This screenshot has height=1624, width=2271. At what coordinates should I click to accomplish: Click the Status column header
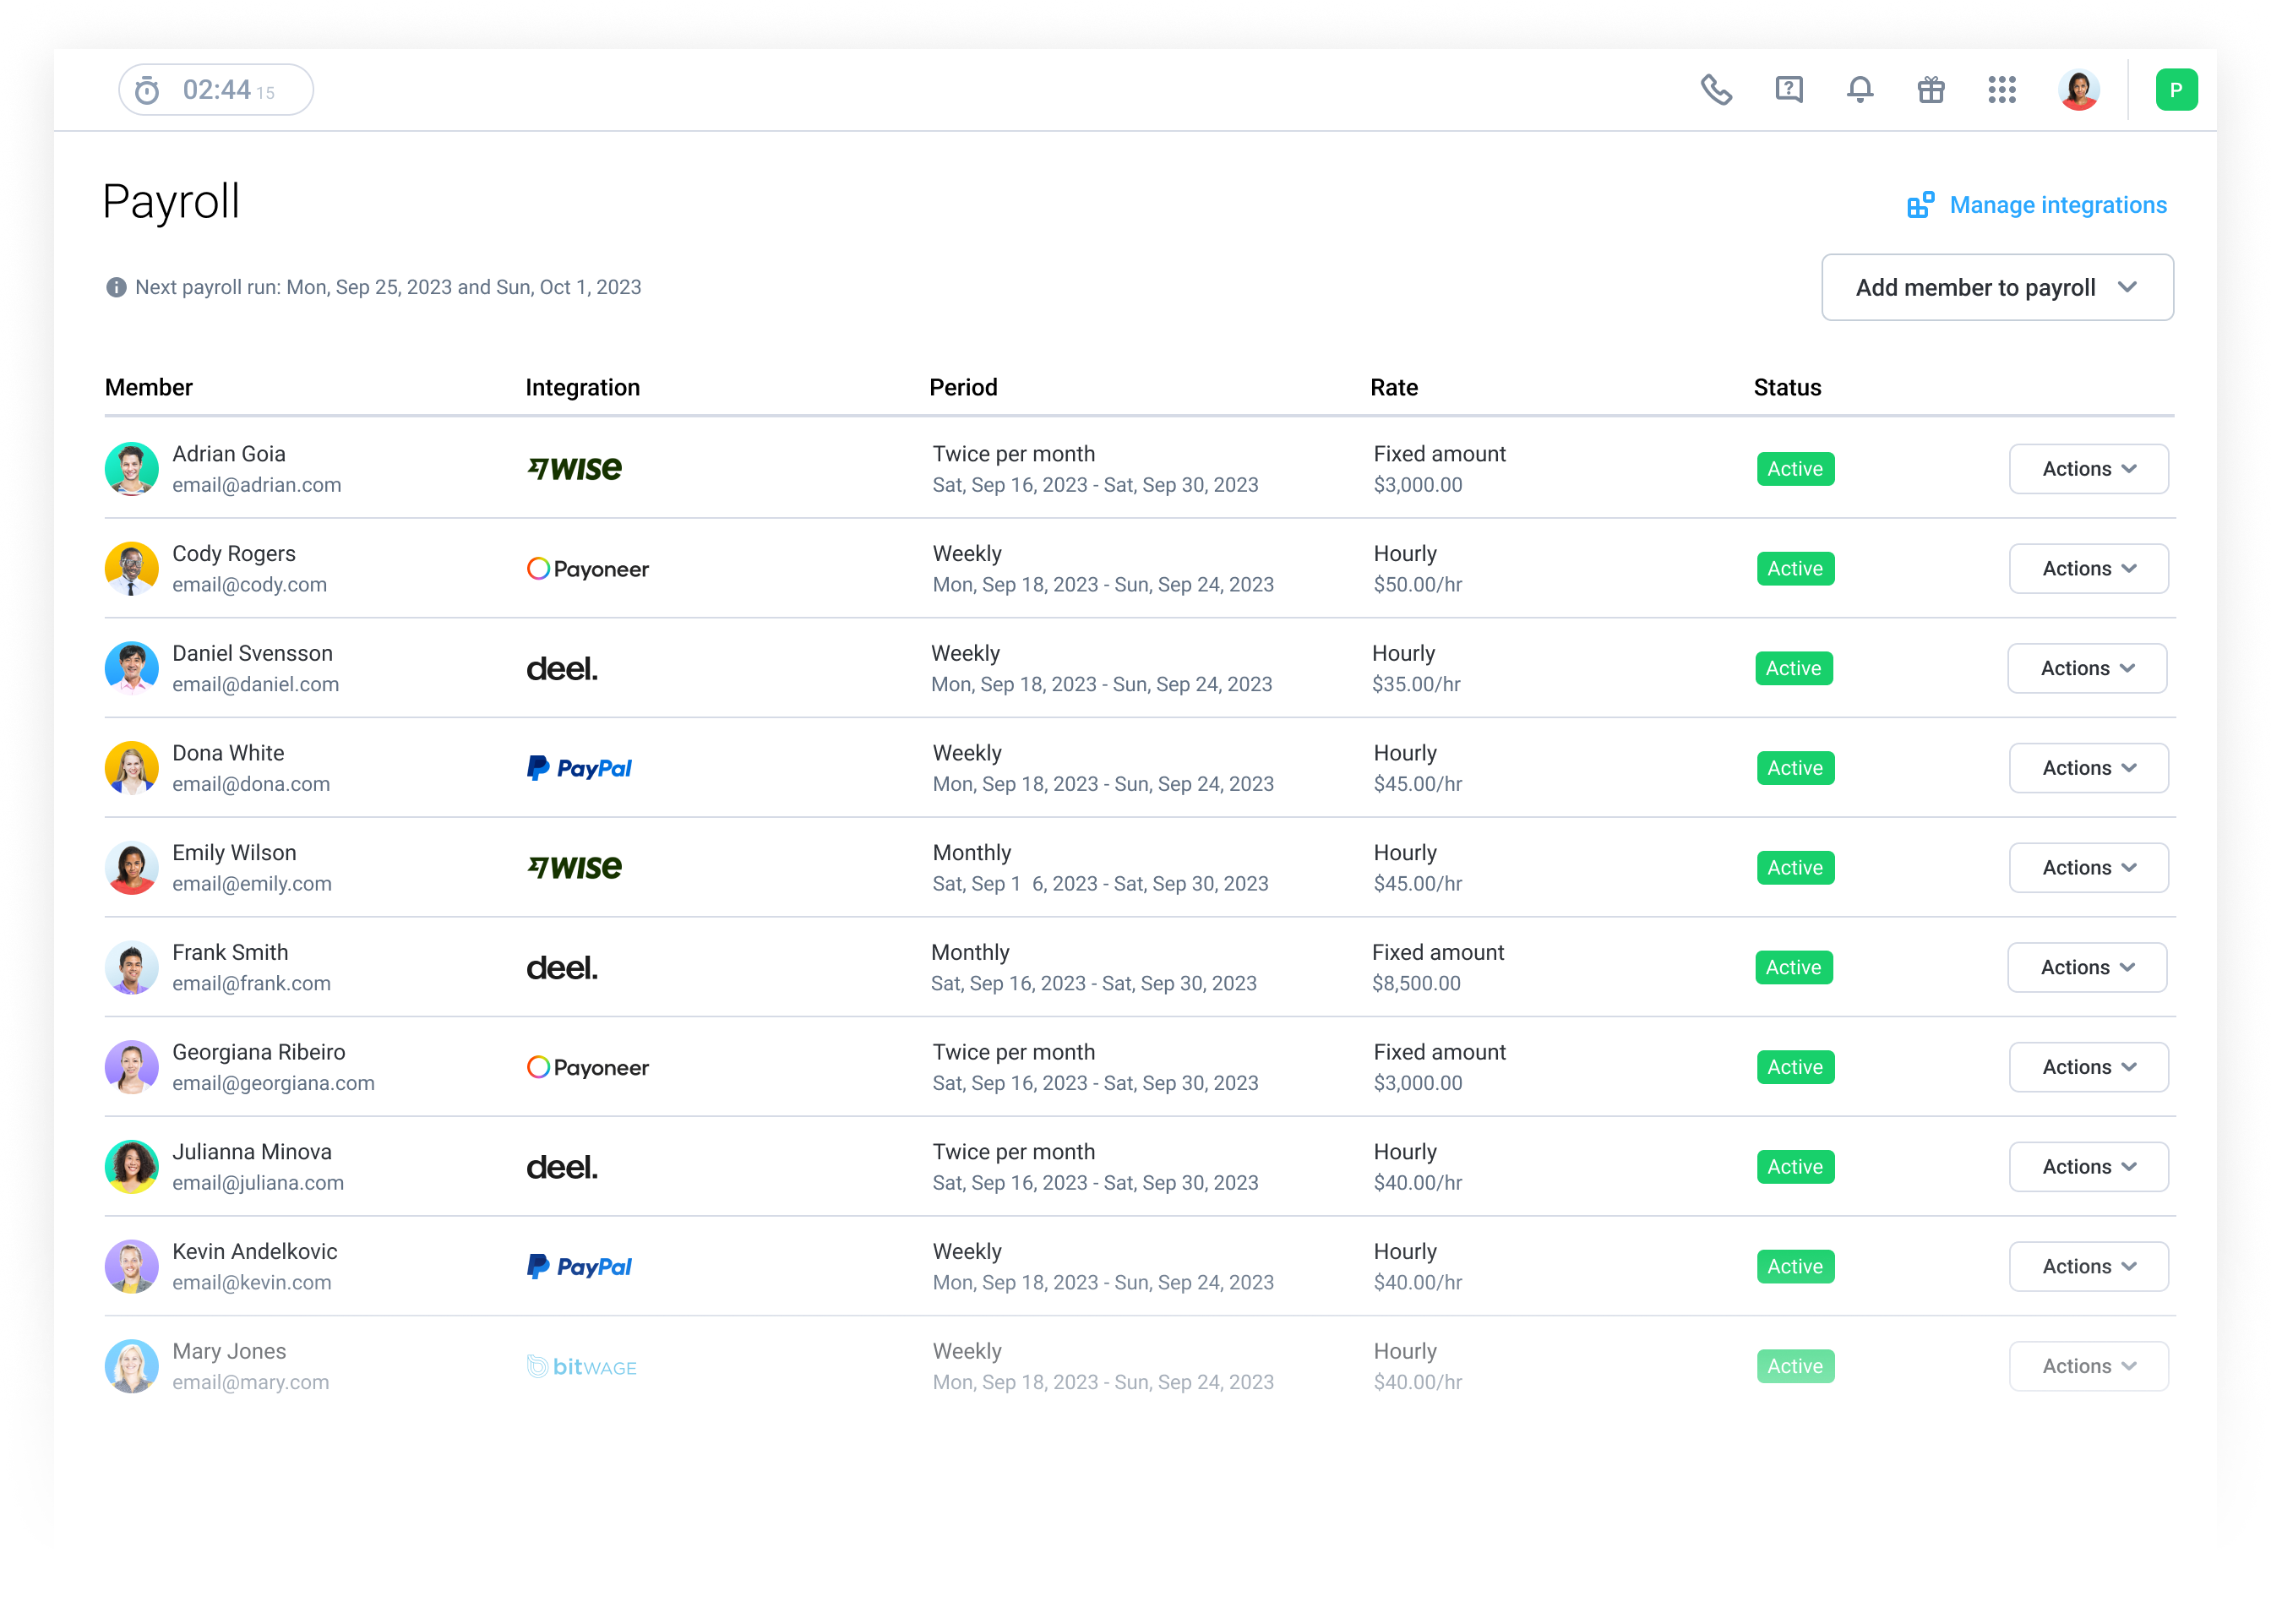(x=1786, y=388)
